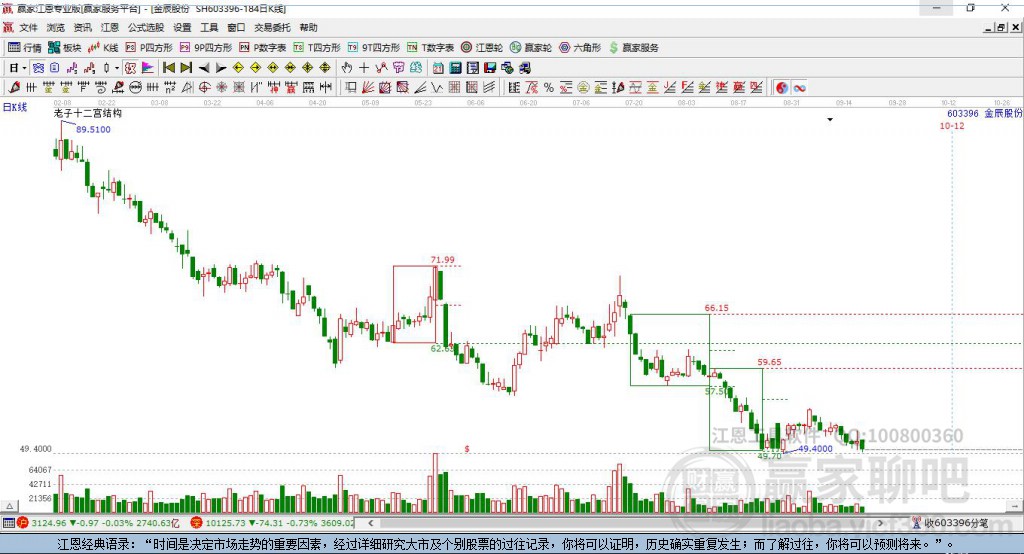Click the red 10-12 date marker
1024x554 pixels.
pos(952,125)
